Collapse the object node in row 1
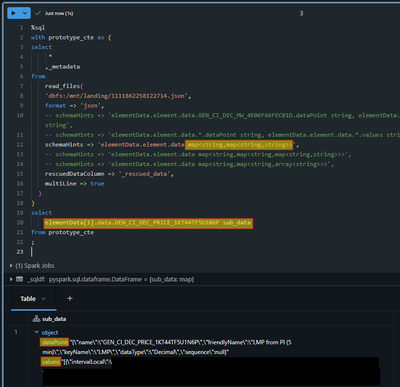The image size is (400, 387). [x=37, y=332]
